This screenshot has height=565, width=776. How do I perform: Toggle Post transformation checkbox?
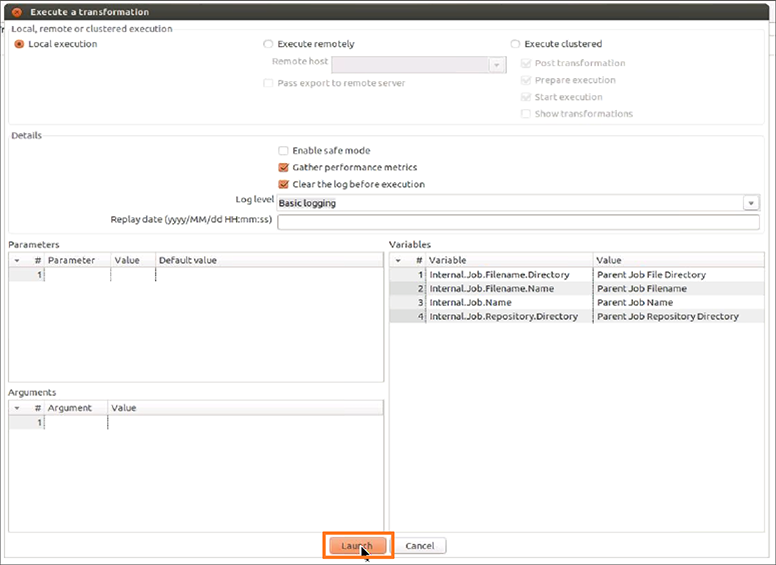point(526,63)
